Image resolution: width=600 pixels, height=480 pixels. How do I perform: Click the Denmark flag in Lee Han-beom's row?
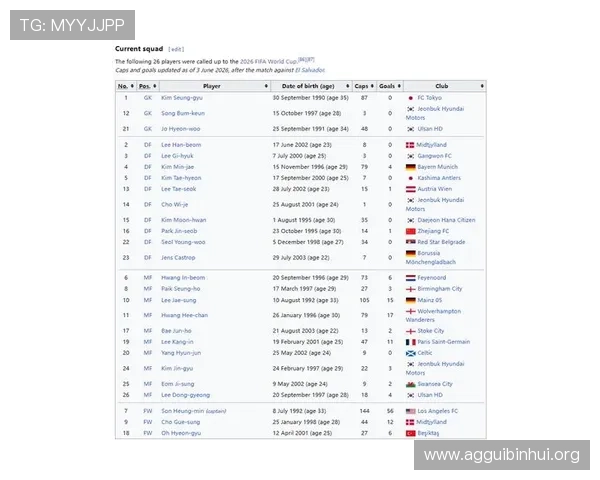coord(410,145)
